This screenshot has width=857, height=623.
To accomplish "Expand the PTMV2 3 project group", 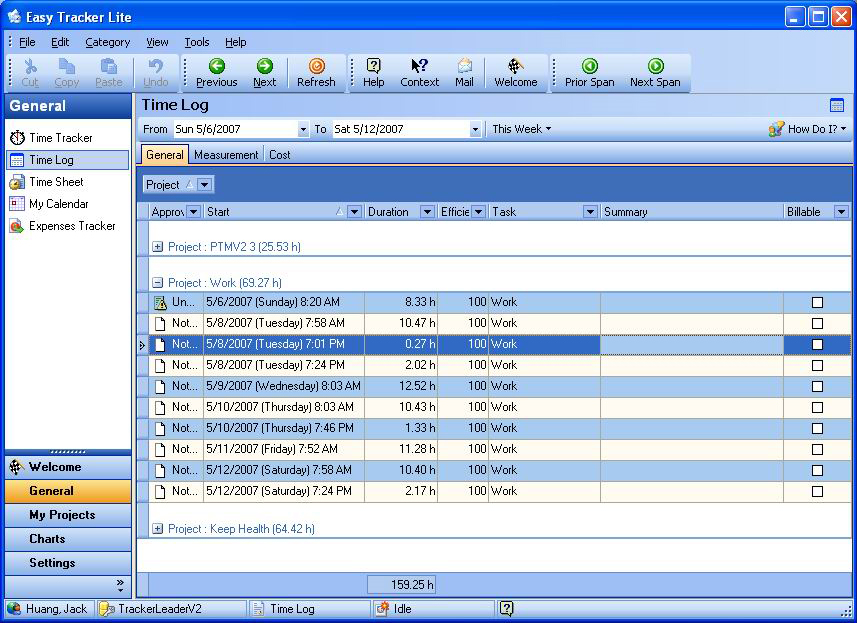I will pyautogui.click(x=157, y=247).
